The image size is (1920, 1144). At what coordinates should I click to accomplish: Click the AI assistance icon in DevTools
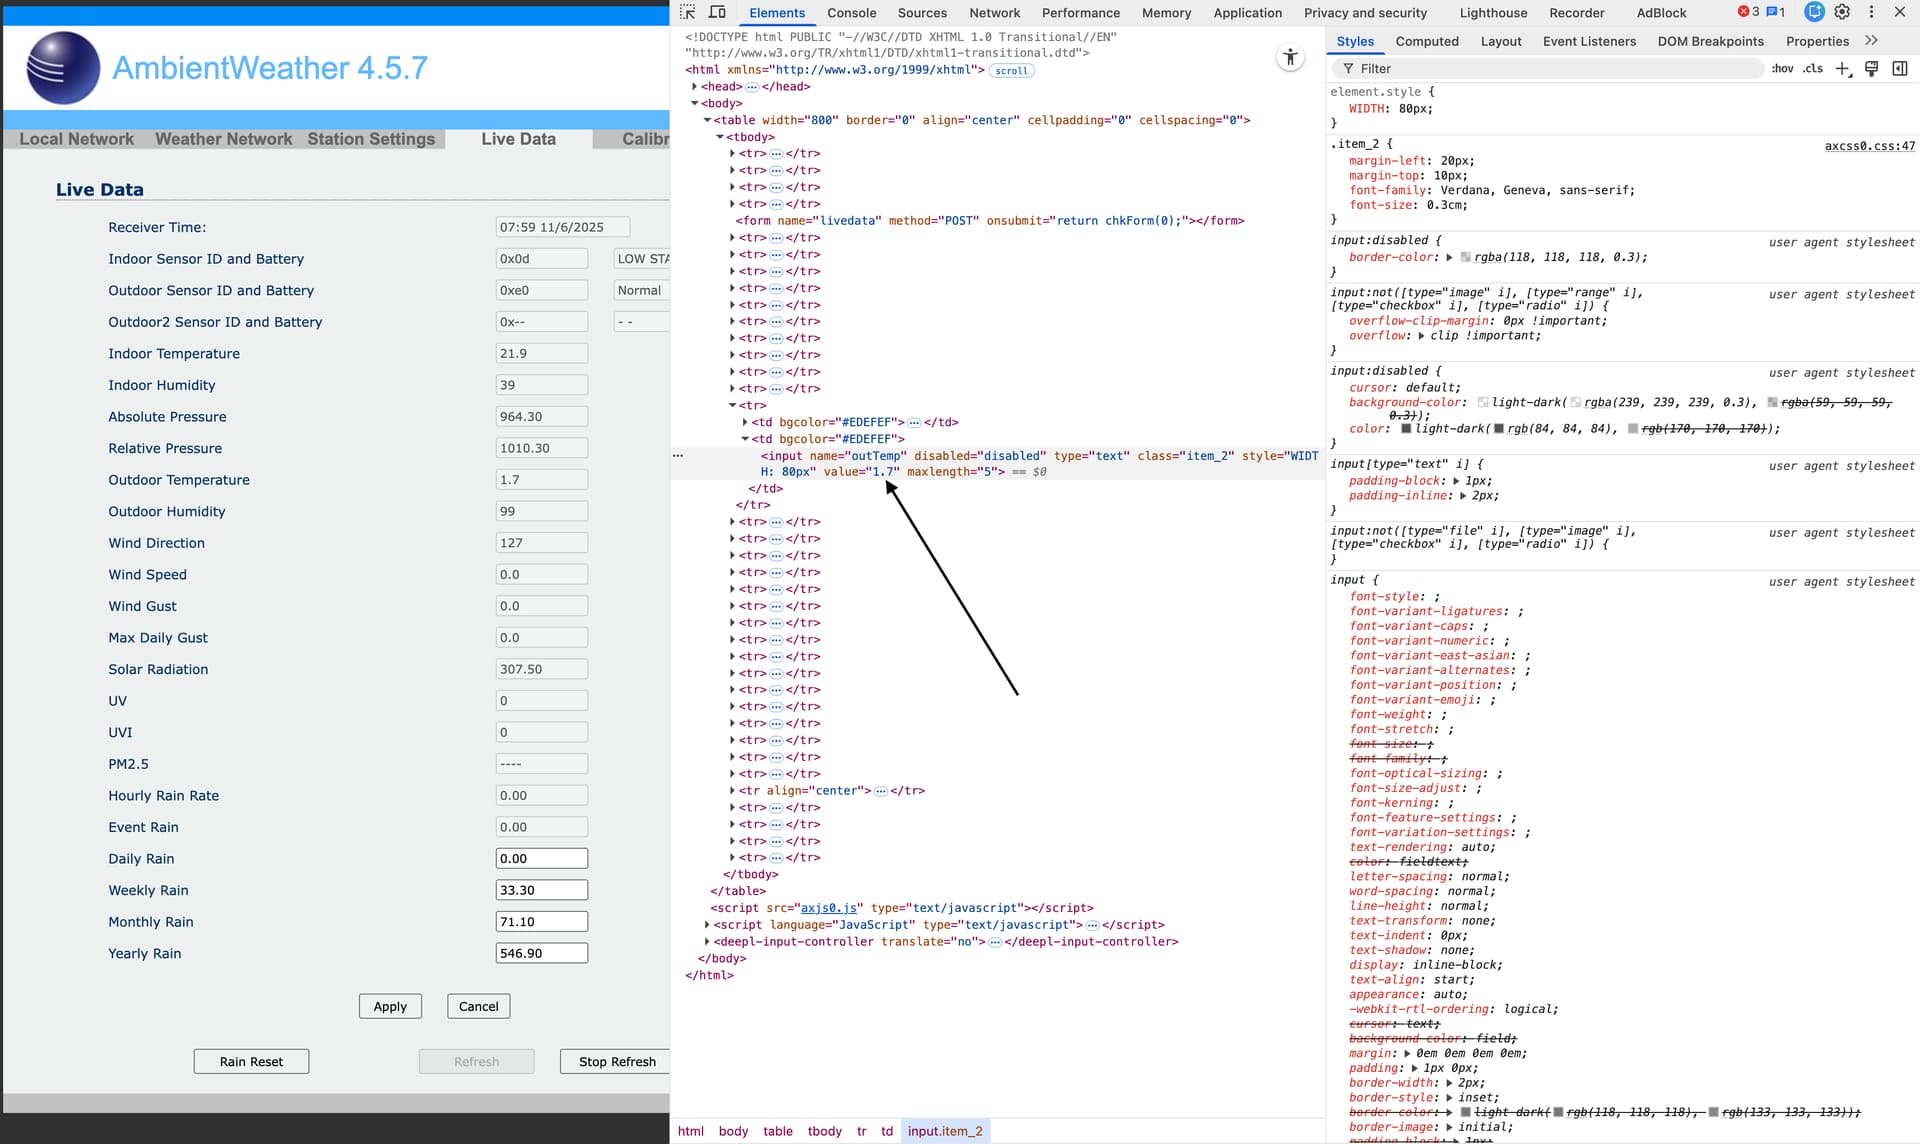1814,12
